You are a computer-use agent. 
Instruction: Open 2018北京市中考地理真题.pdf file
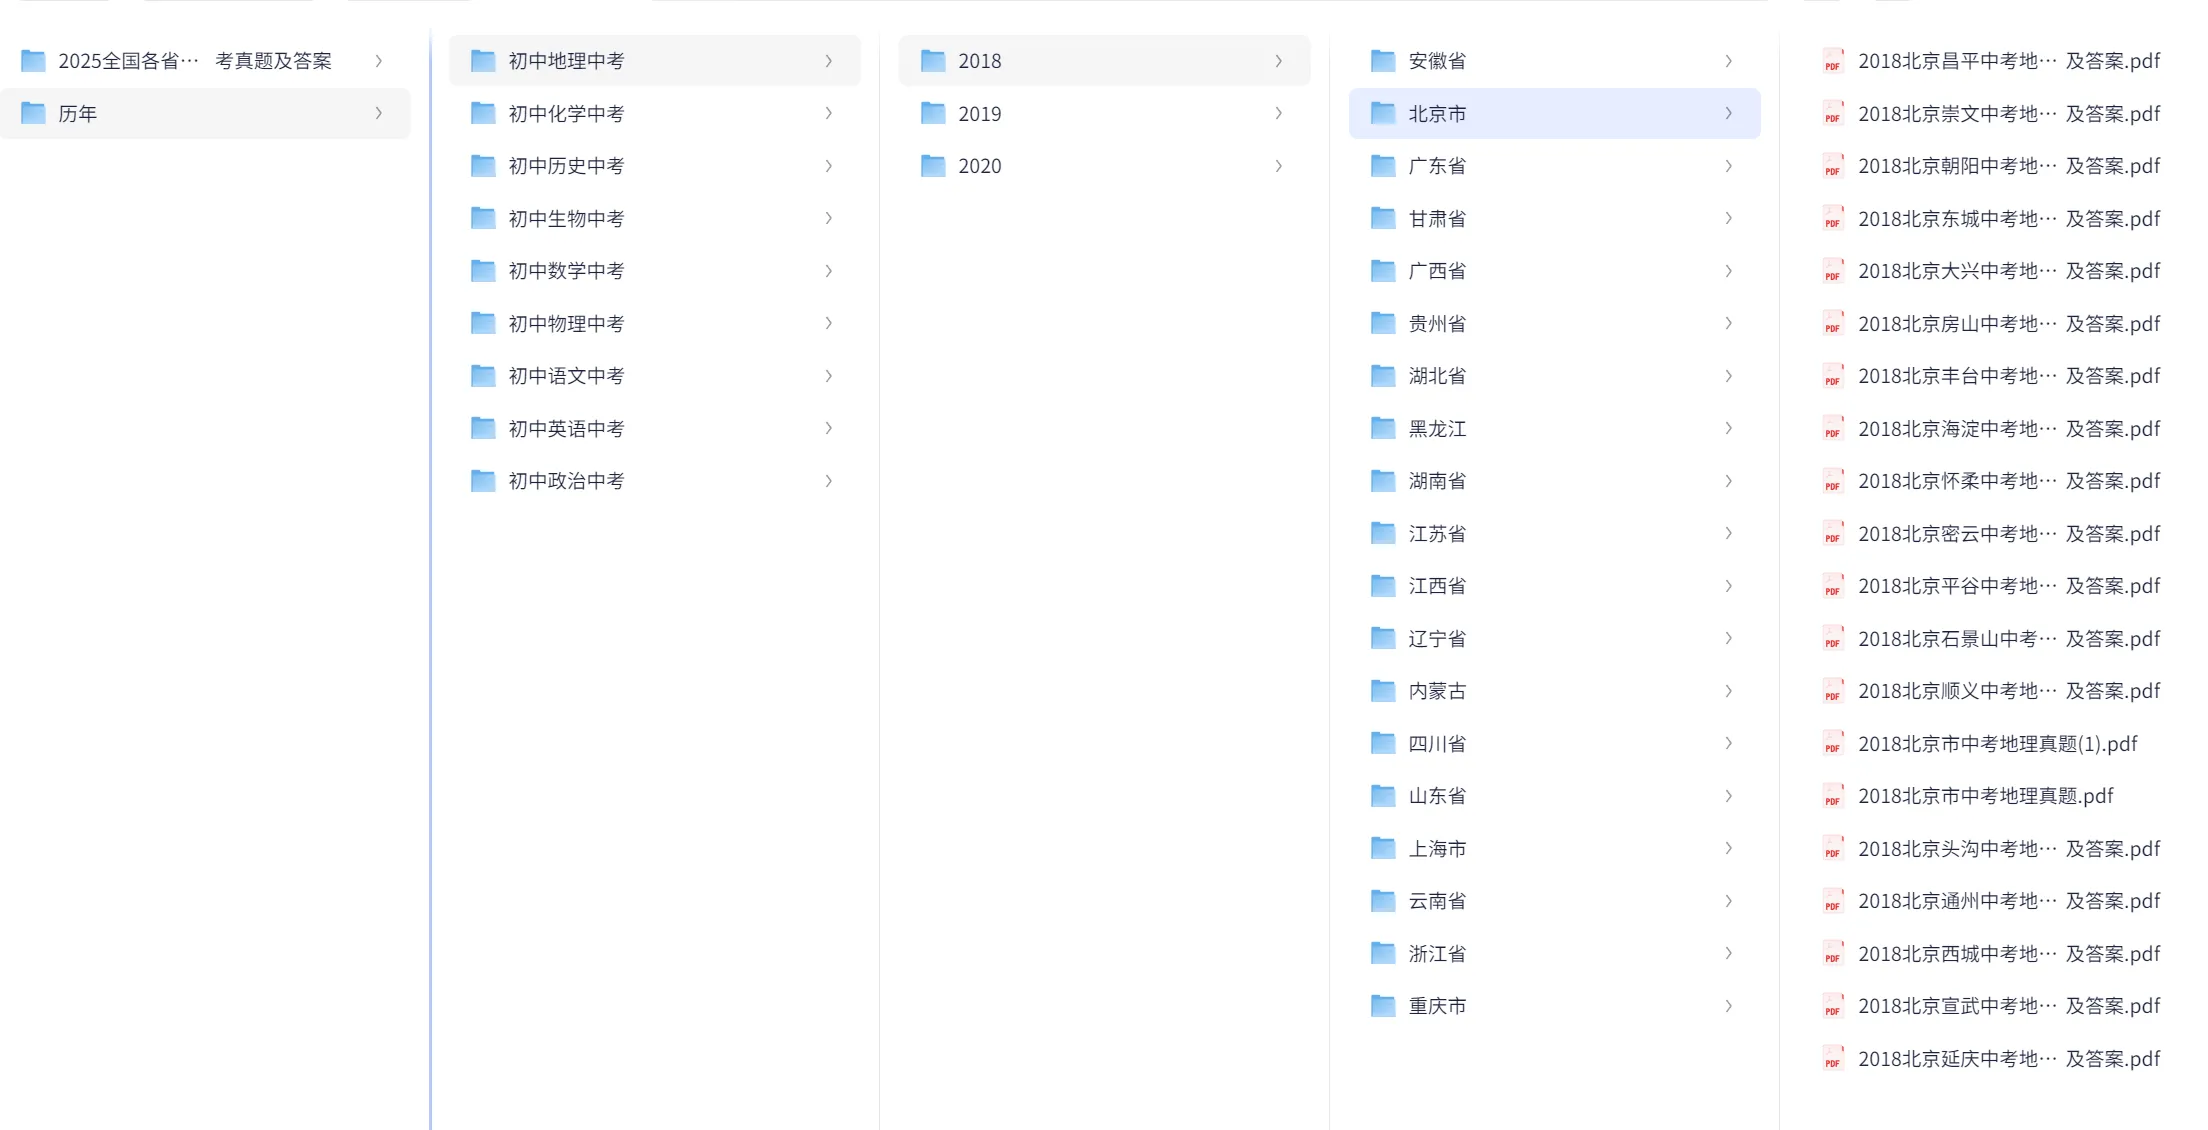click(1985, 796)
